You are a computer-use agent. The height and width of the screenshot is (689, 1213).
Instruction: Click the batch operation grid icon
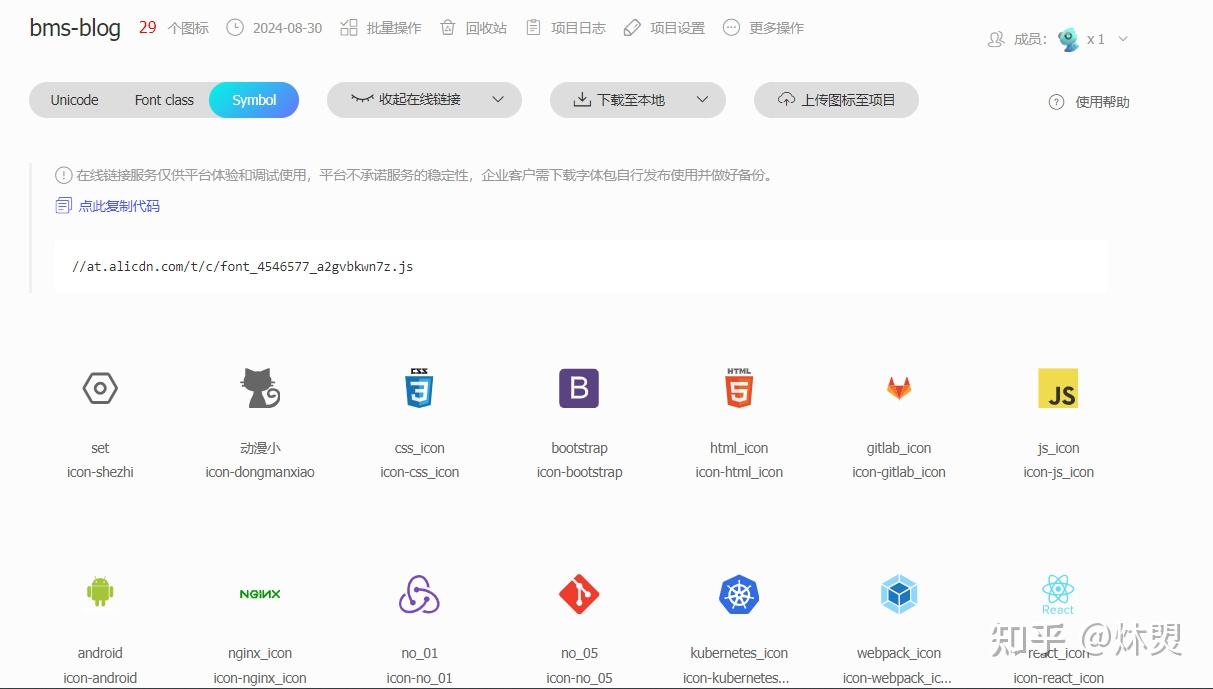349,27
